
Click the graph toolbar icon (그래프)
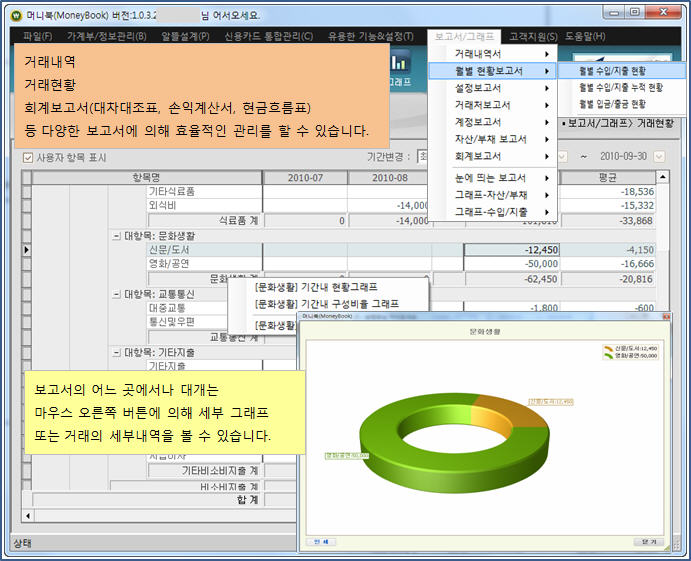coord(401,68)
